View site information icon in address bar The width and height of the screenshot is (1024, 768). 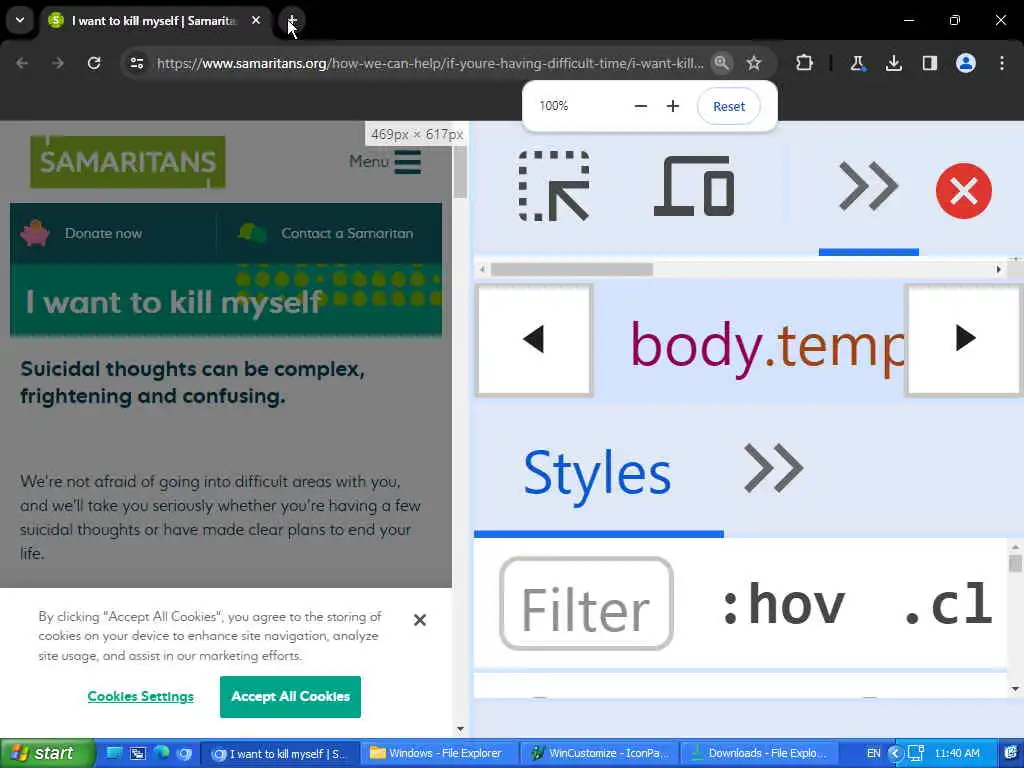click(136, 63)
